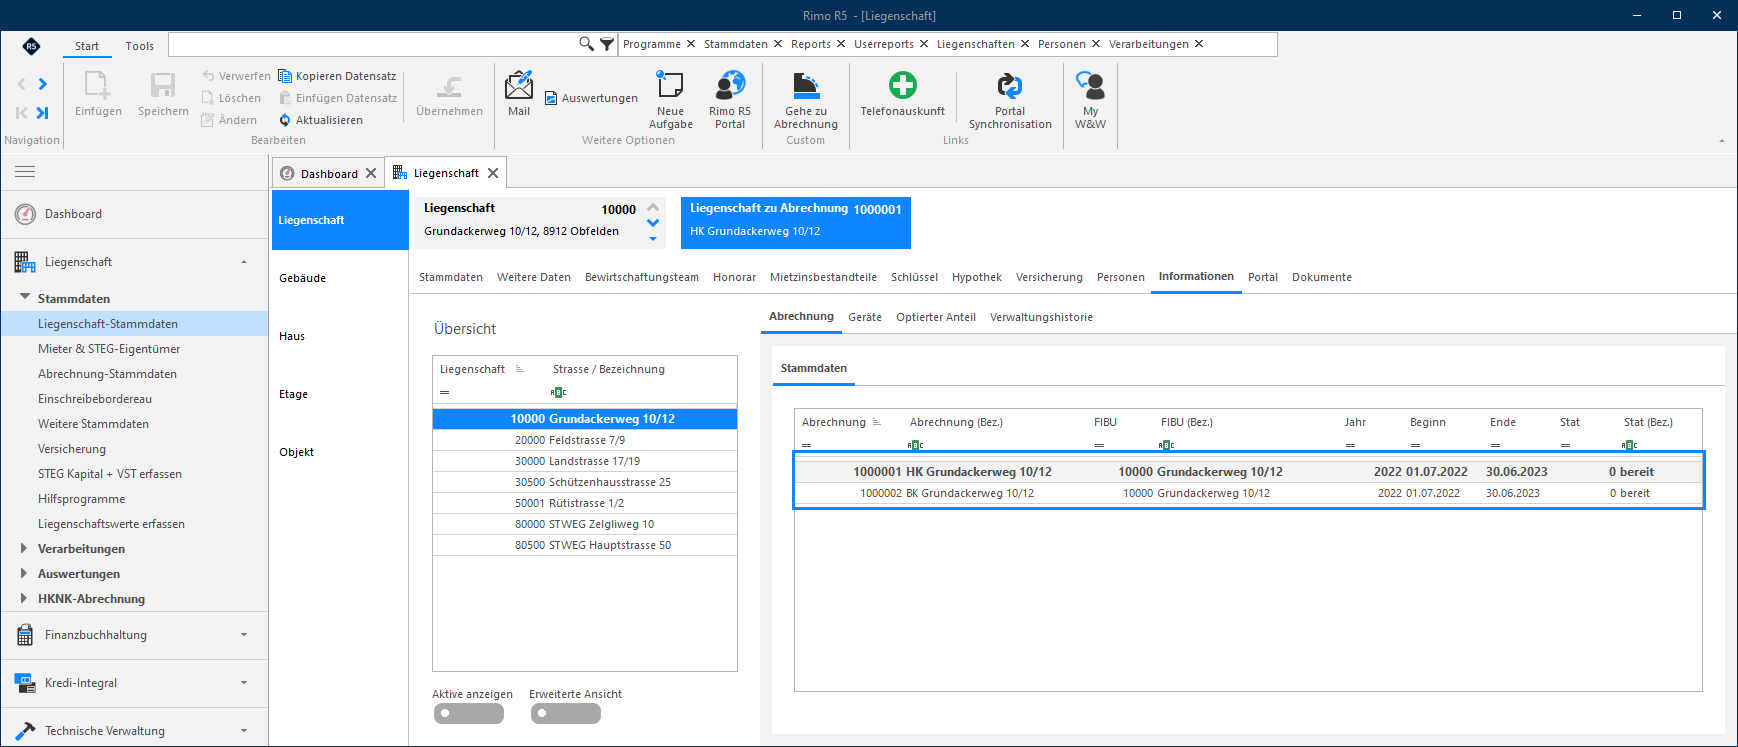
Task: Select Gebäude in the vertical navigation
Action: click(x=302, y=278)
